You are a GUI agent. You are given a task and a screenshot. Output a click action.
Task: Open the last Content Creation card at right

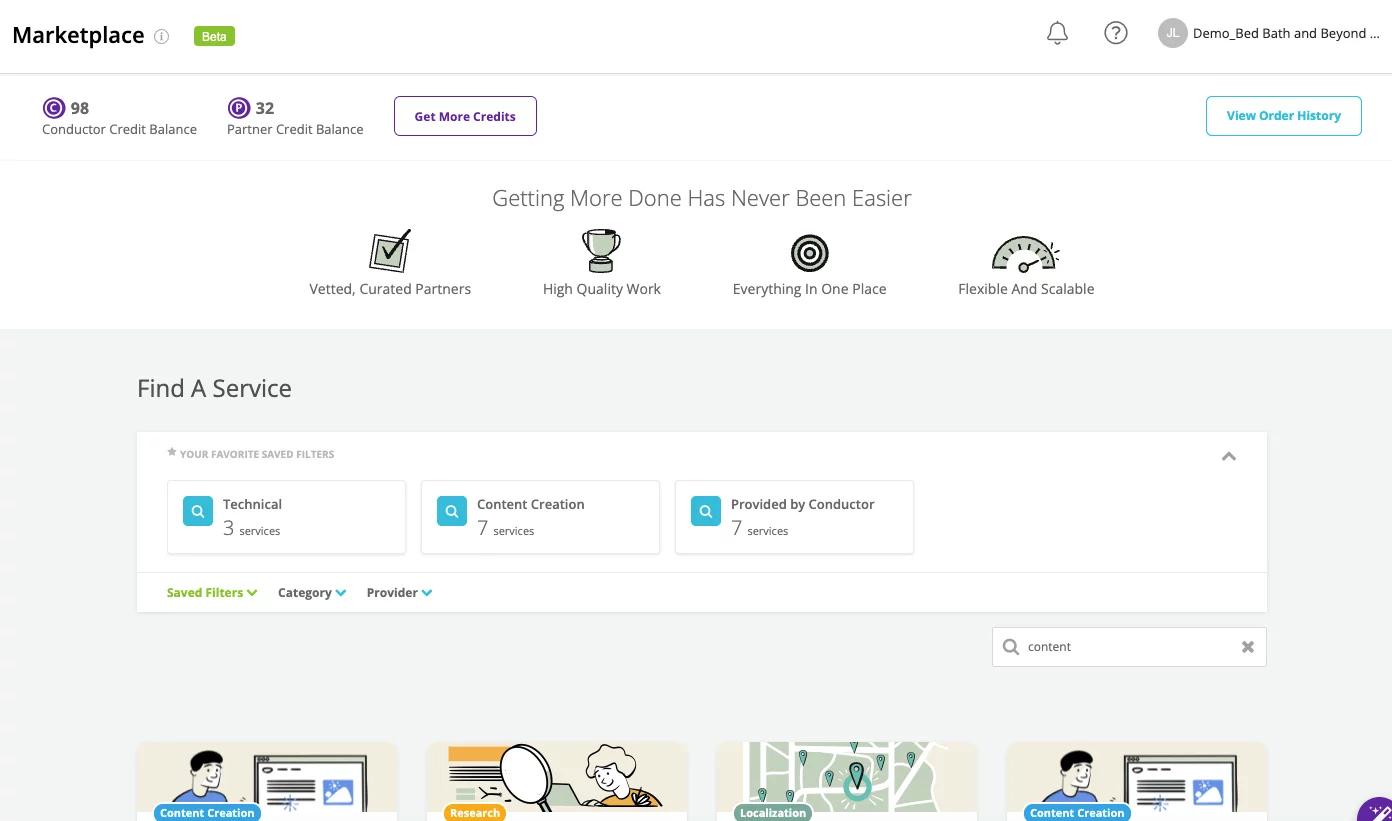pyautogui.click(x=1137, y=781)
